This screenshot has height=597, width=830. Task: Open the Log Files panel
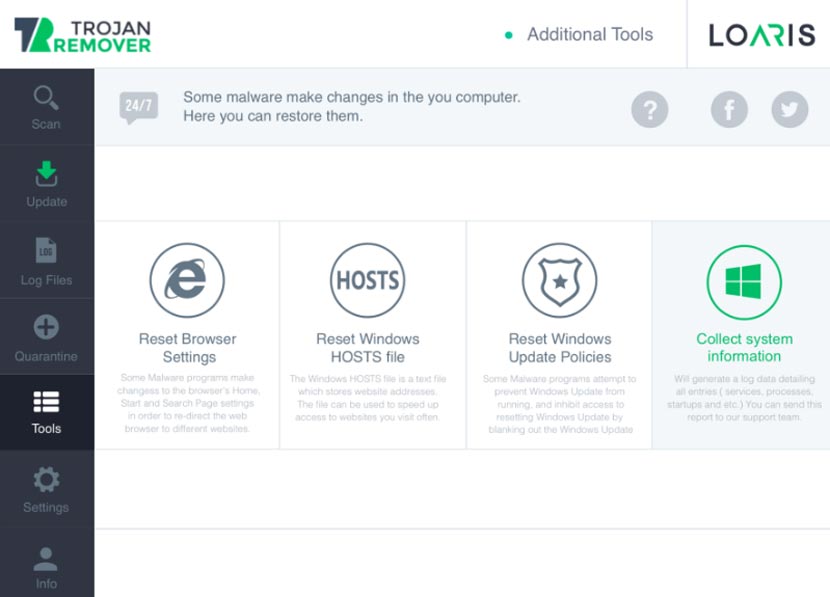tap(46, 262)
